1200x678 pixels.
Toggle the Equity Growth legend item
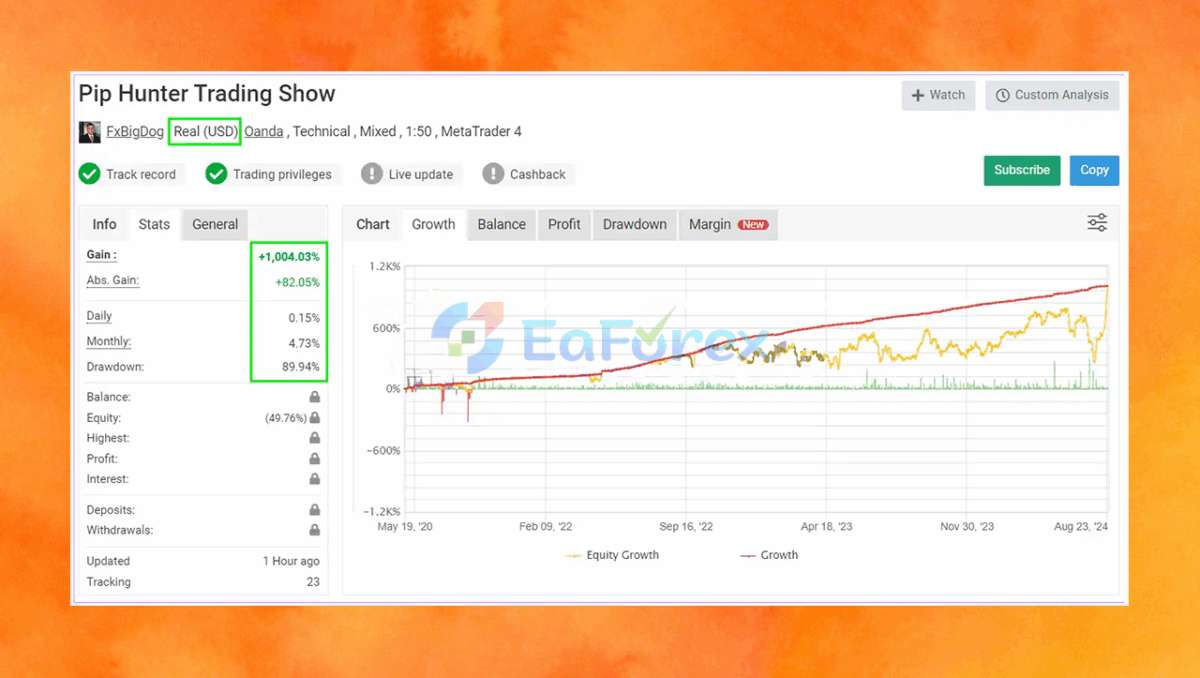pos(613,555)
